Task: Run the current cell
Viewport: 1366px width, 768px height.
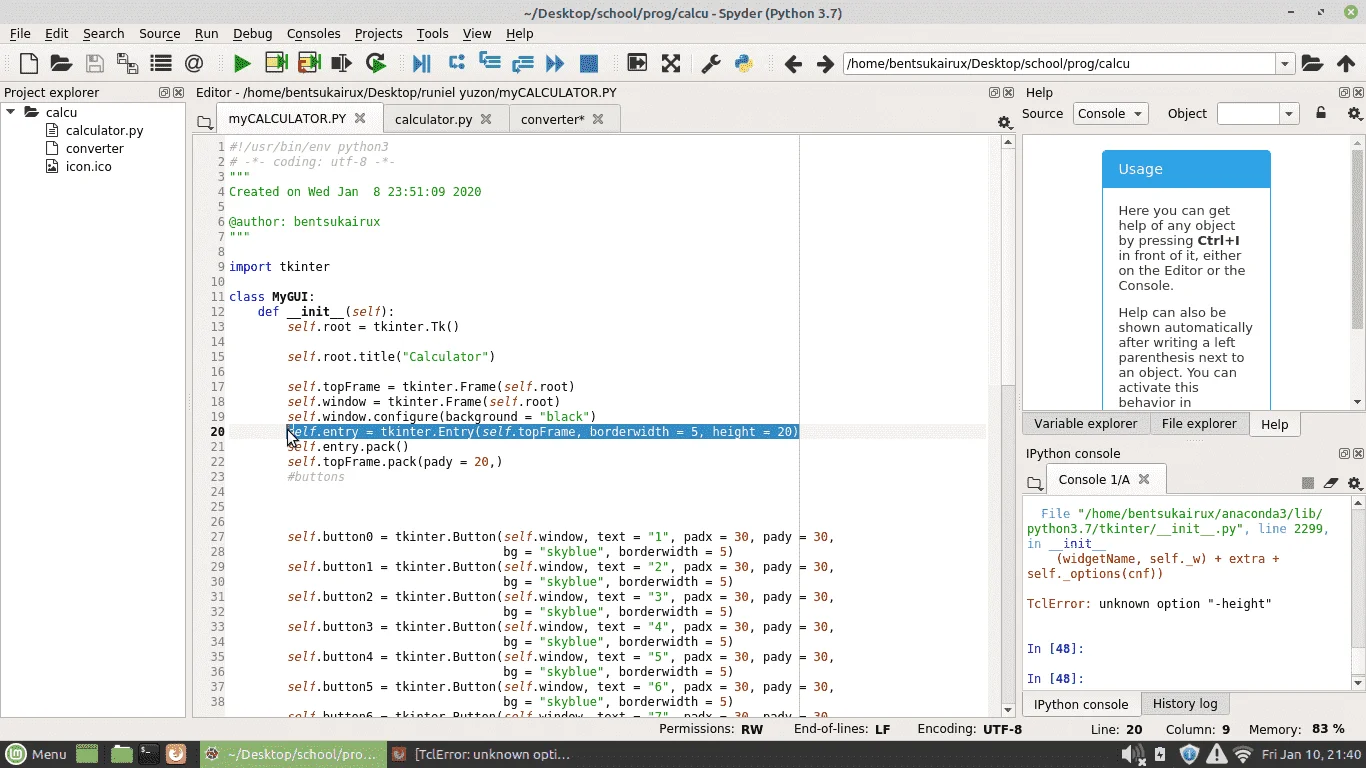Action: [276, 63]
